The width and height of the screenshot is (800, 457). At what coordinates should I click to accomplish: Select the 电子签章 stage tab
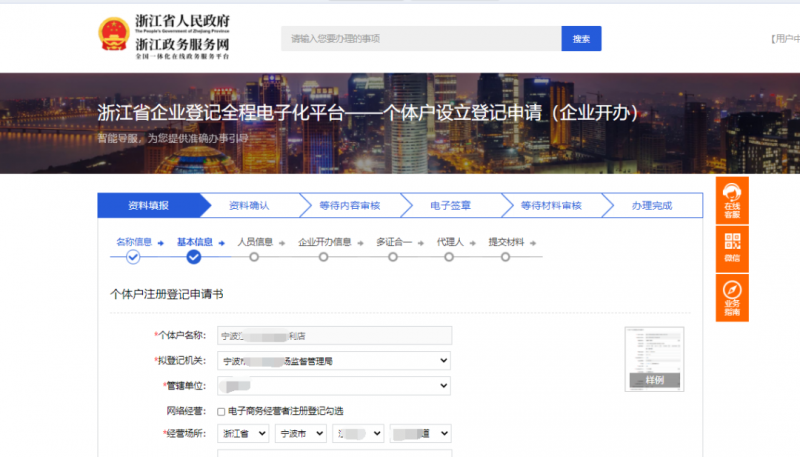pos(450,205)
